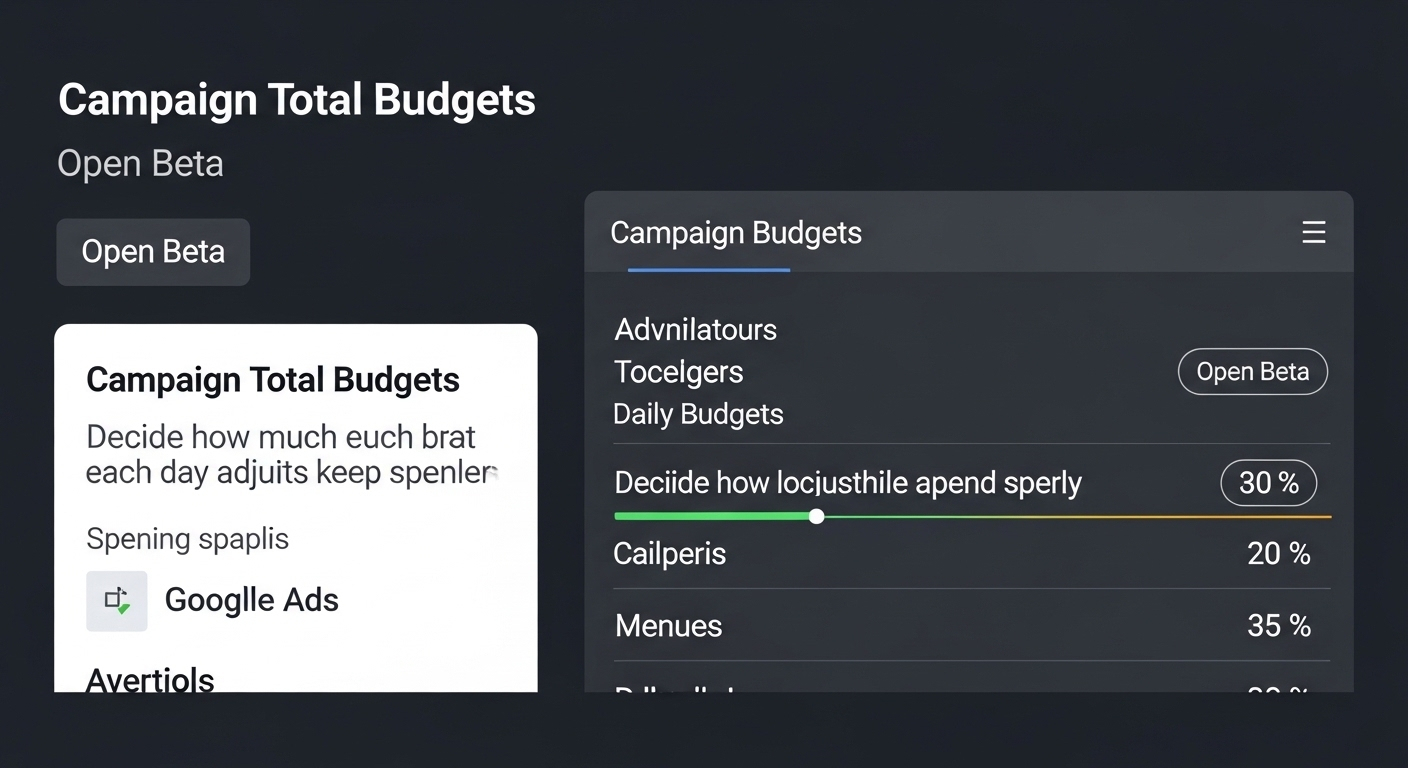Click the Advnilatours item
The height and width of the screenshot is (768, 1408).
click(x=695, y=330)
